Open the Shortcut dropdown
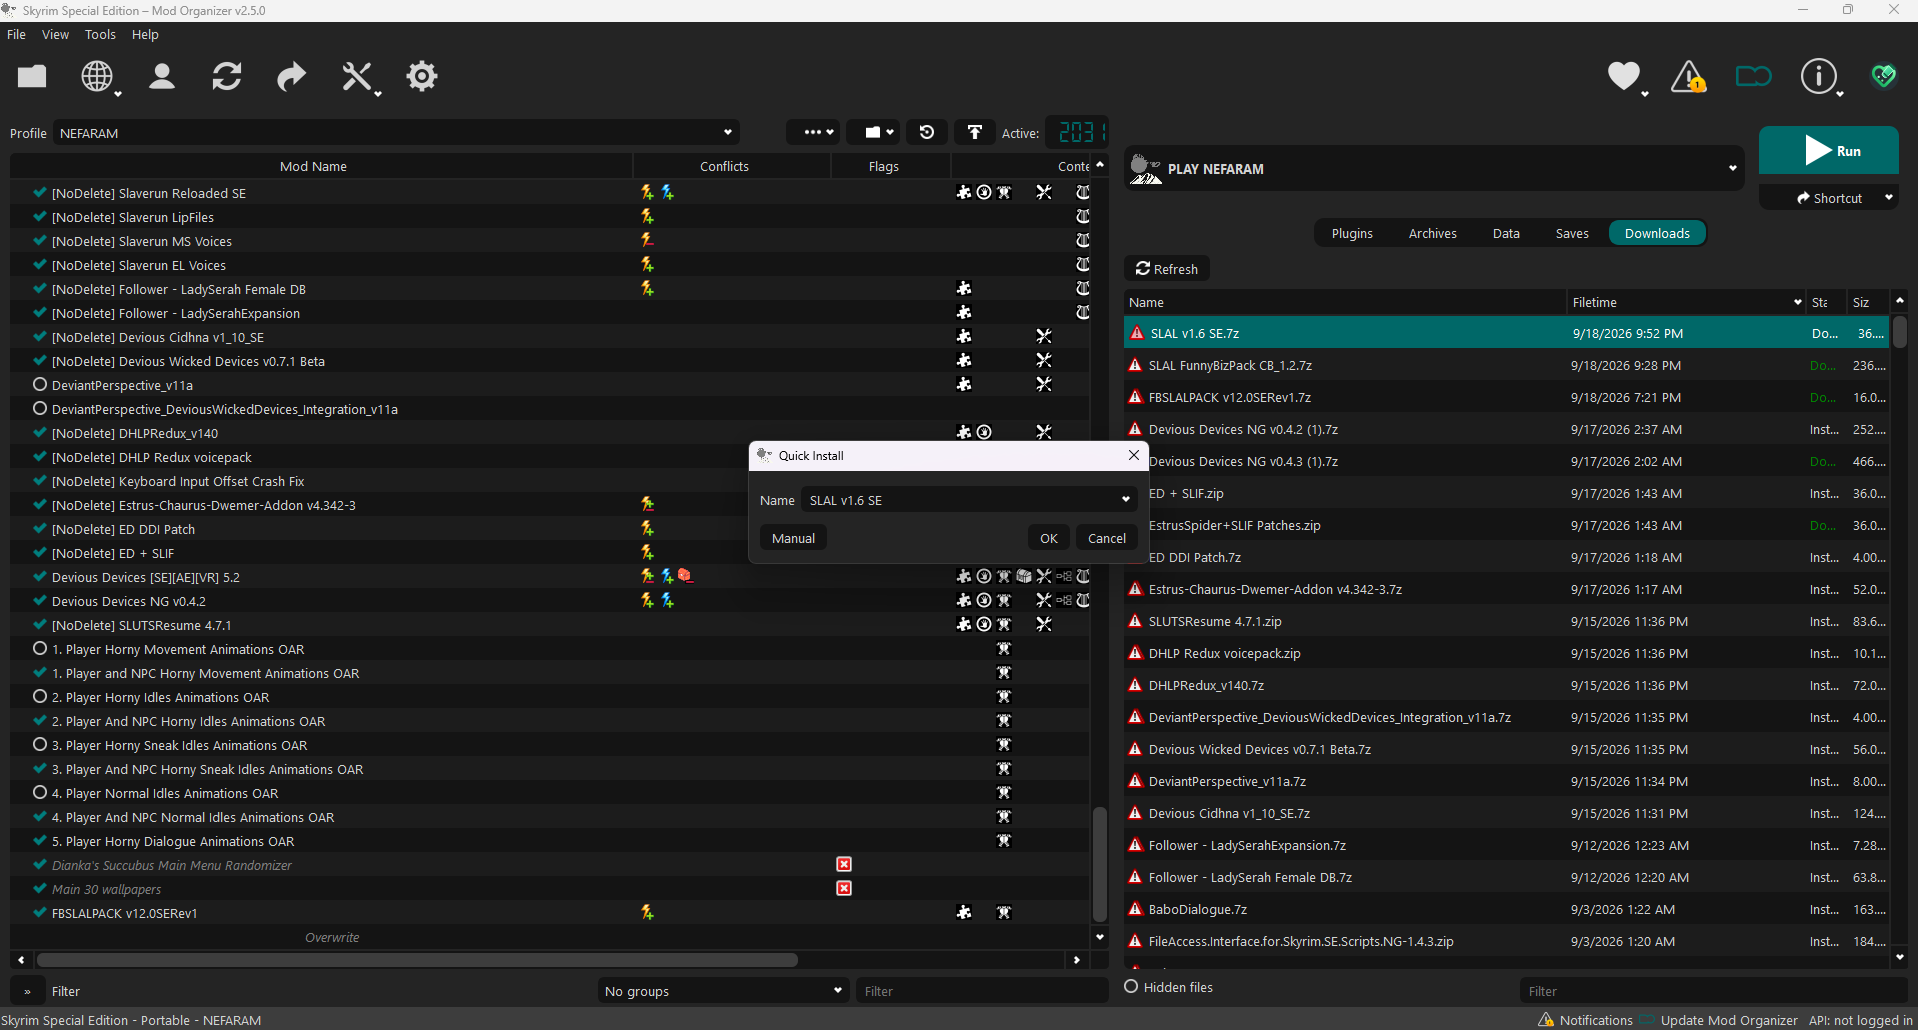This screenshot has width=1918, height=1030. [1888, 198]
